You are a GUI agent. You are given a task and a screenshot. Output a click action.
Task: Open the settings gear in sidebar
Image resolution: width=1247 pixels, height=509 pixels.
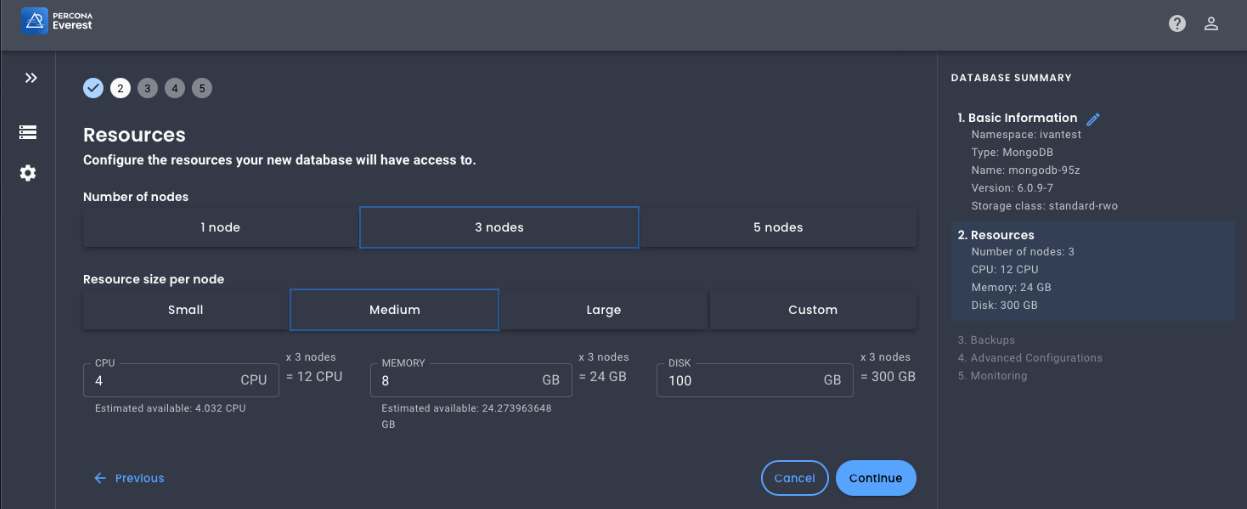(x=28, y=173)
